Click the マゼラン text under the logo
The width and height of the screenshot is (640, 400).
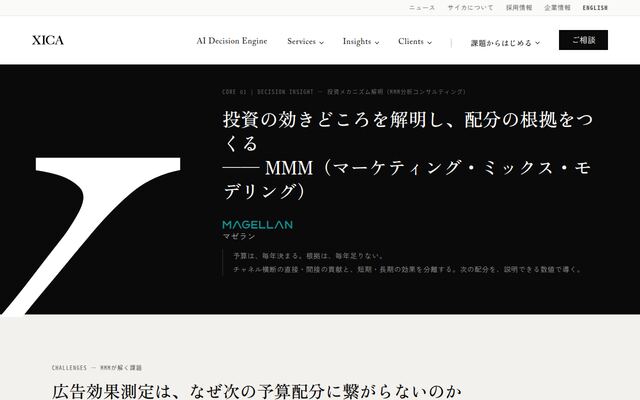pos(239,236)
